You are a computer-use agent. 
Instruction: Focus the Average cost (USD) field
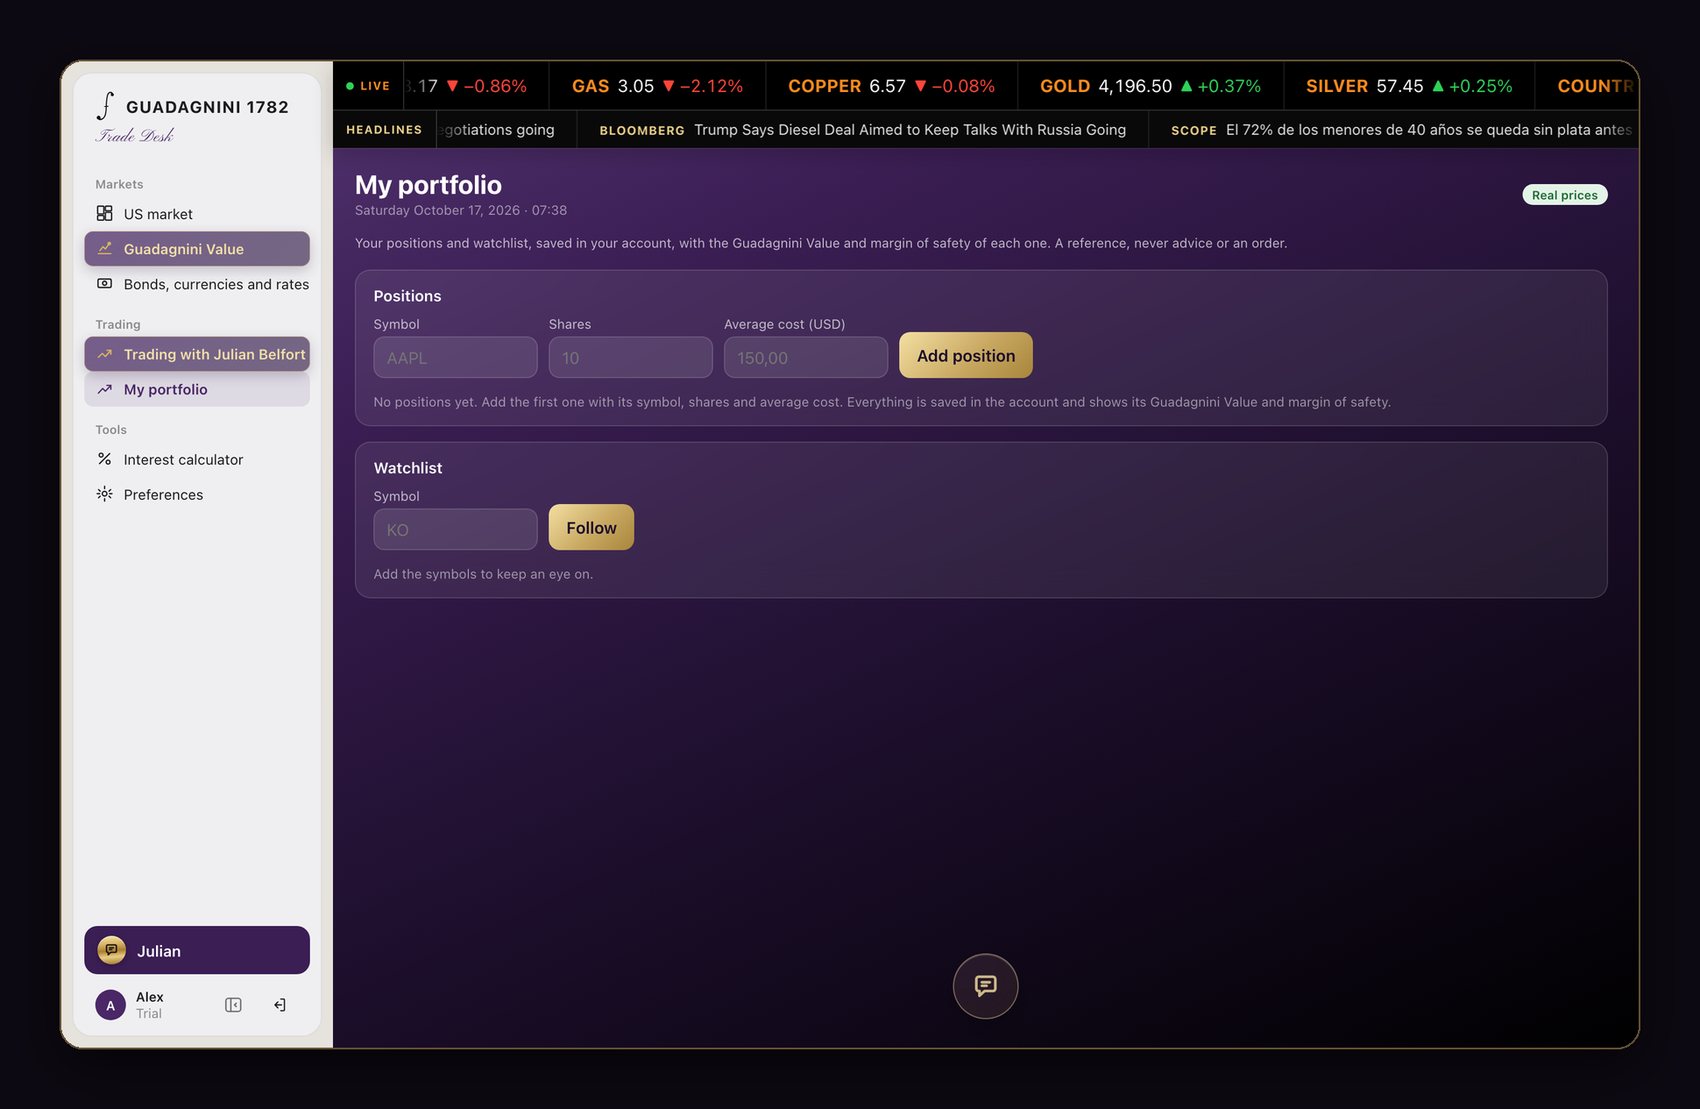click(x=805, y=357)
